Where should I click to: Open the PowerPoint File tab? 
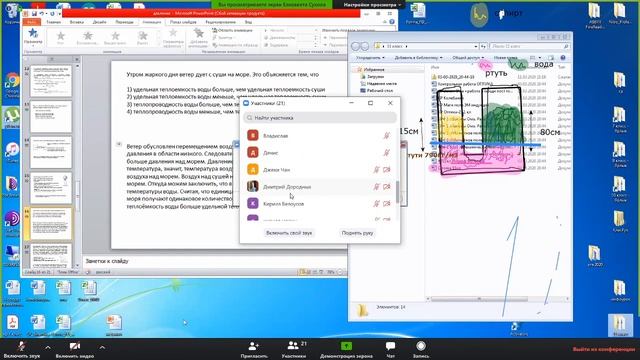point(31,22)
